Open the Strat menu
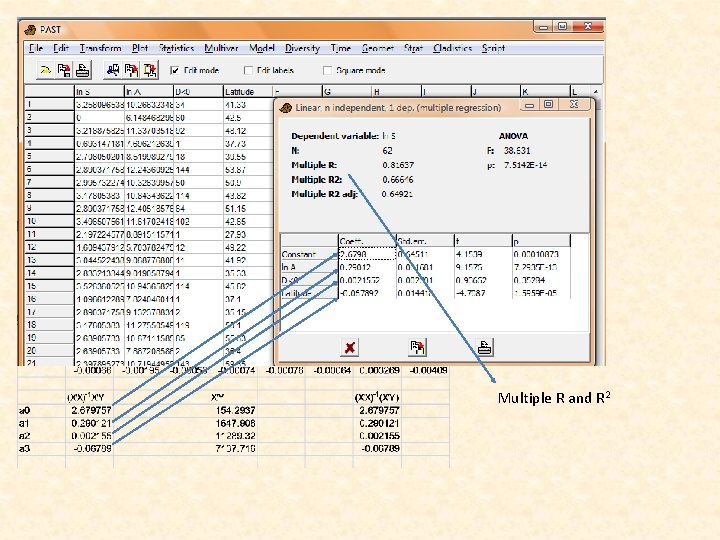The image size is (720, 540). (413, 48)
